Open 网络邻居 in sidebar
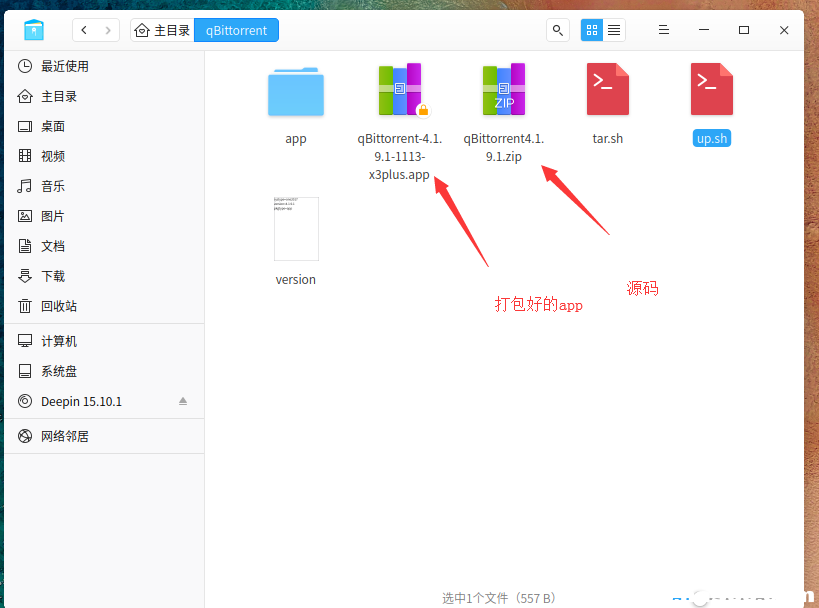This screenshot has width=819, height=608. click(104, 436)
